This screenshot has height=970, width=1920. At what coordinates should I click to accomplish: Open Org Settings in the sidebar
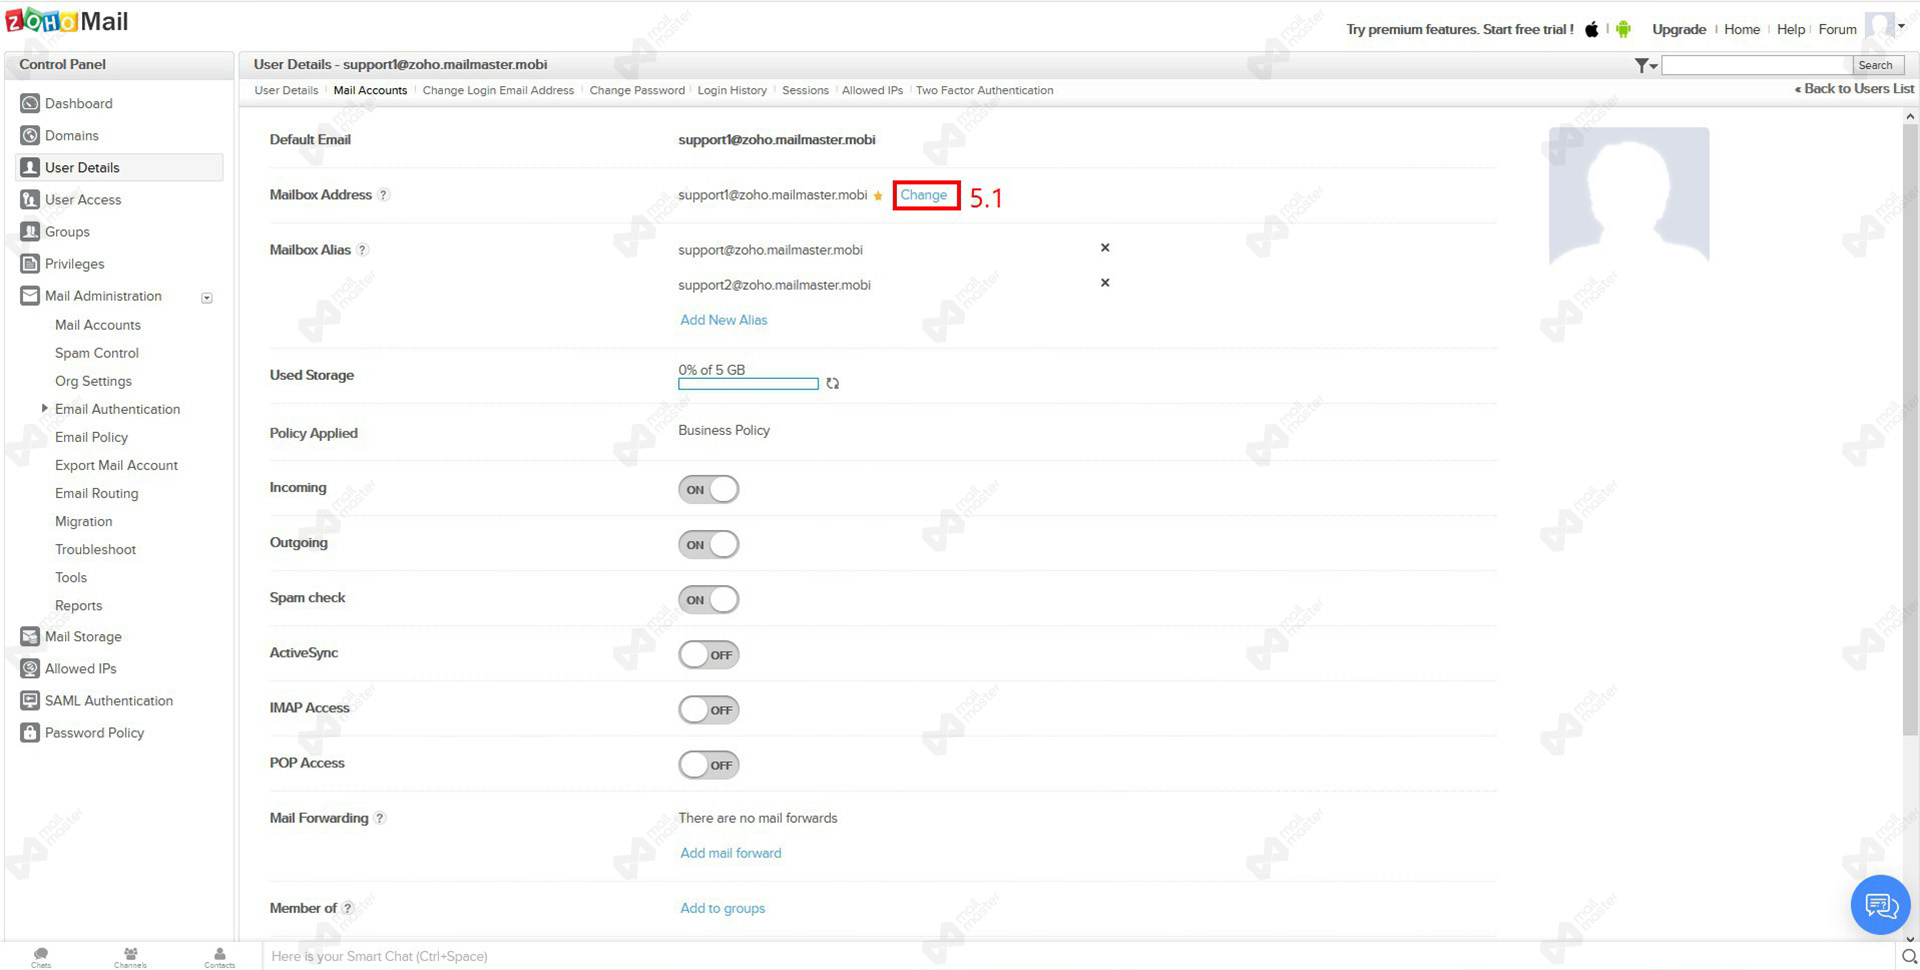click(93, 381)
